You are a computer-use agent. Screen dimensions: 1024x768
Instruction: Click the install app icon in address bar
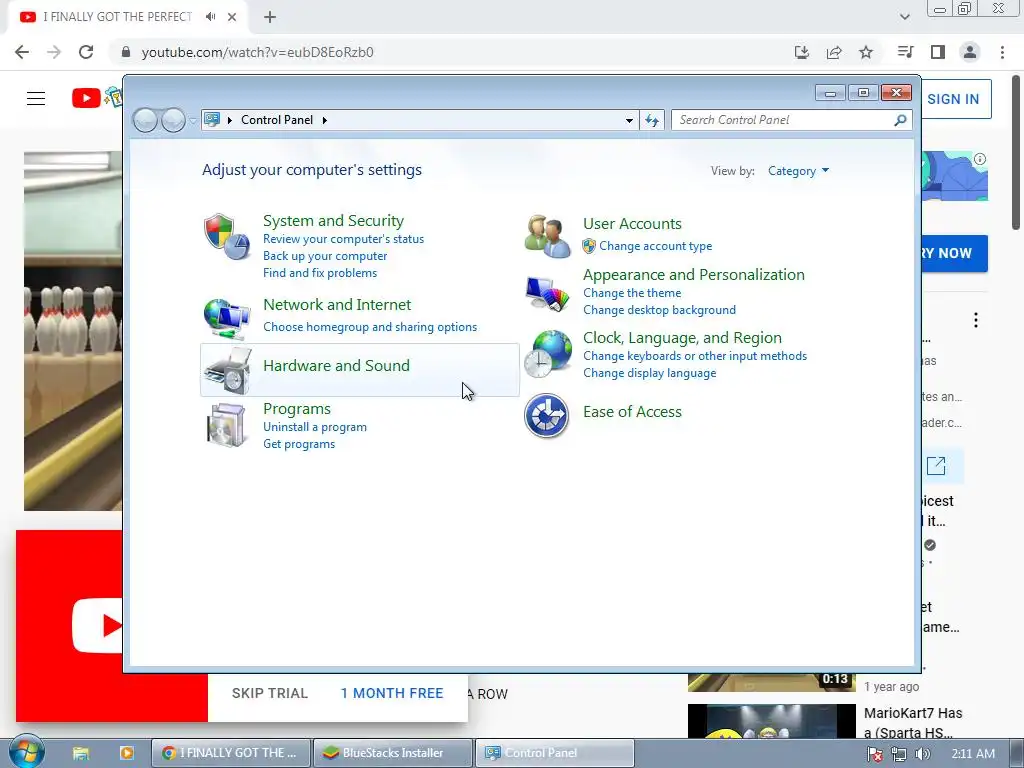802,52
